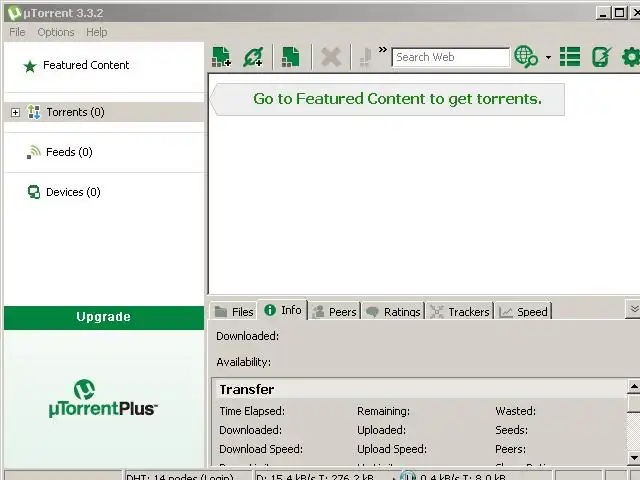This screenshot has width=640, height=480.
Task: Switch to the Trackers tab
Action: [460, 311]
